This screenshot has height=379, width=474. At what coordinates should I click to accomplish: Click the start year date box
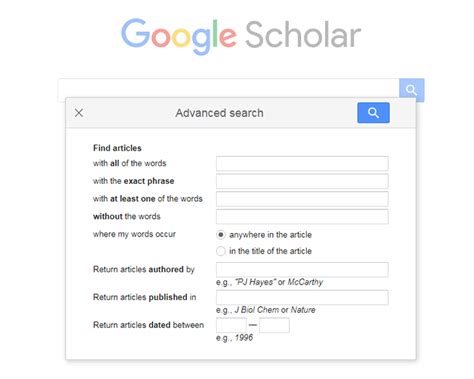[x=231, y=325]
